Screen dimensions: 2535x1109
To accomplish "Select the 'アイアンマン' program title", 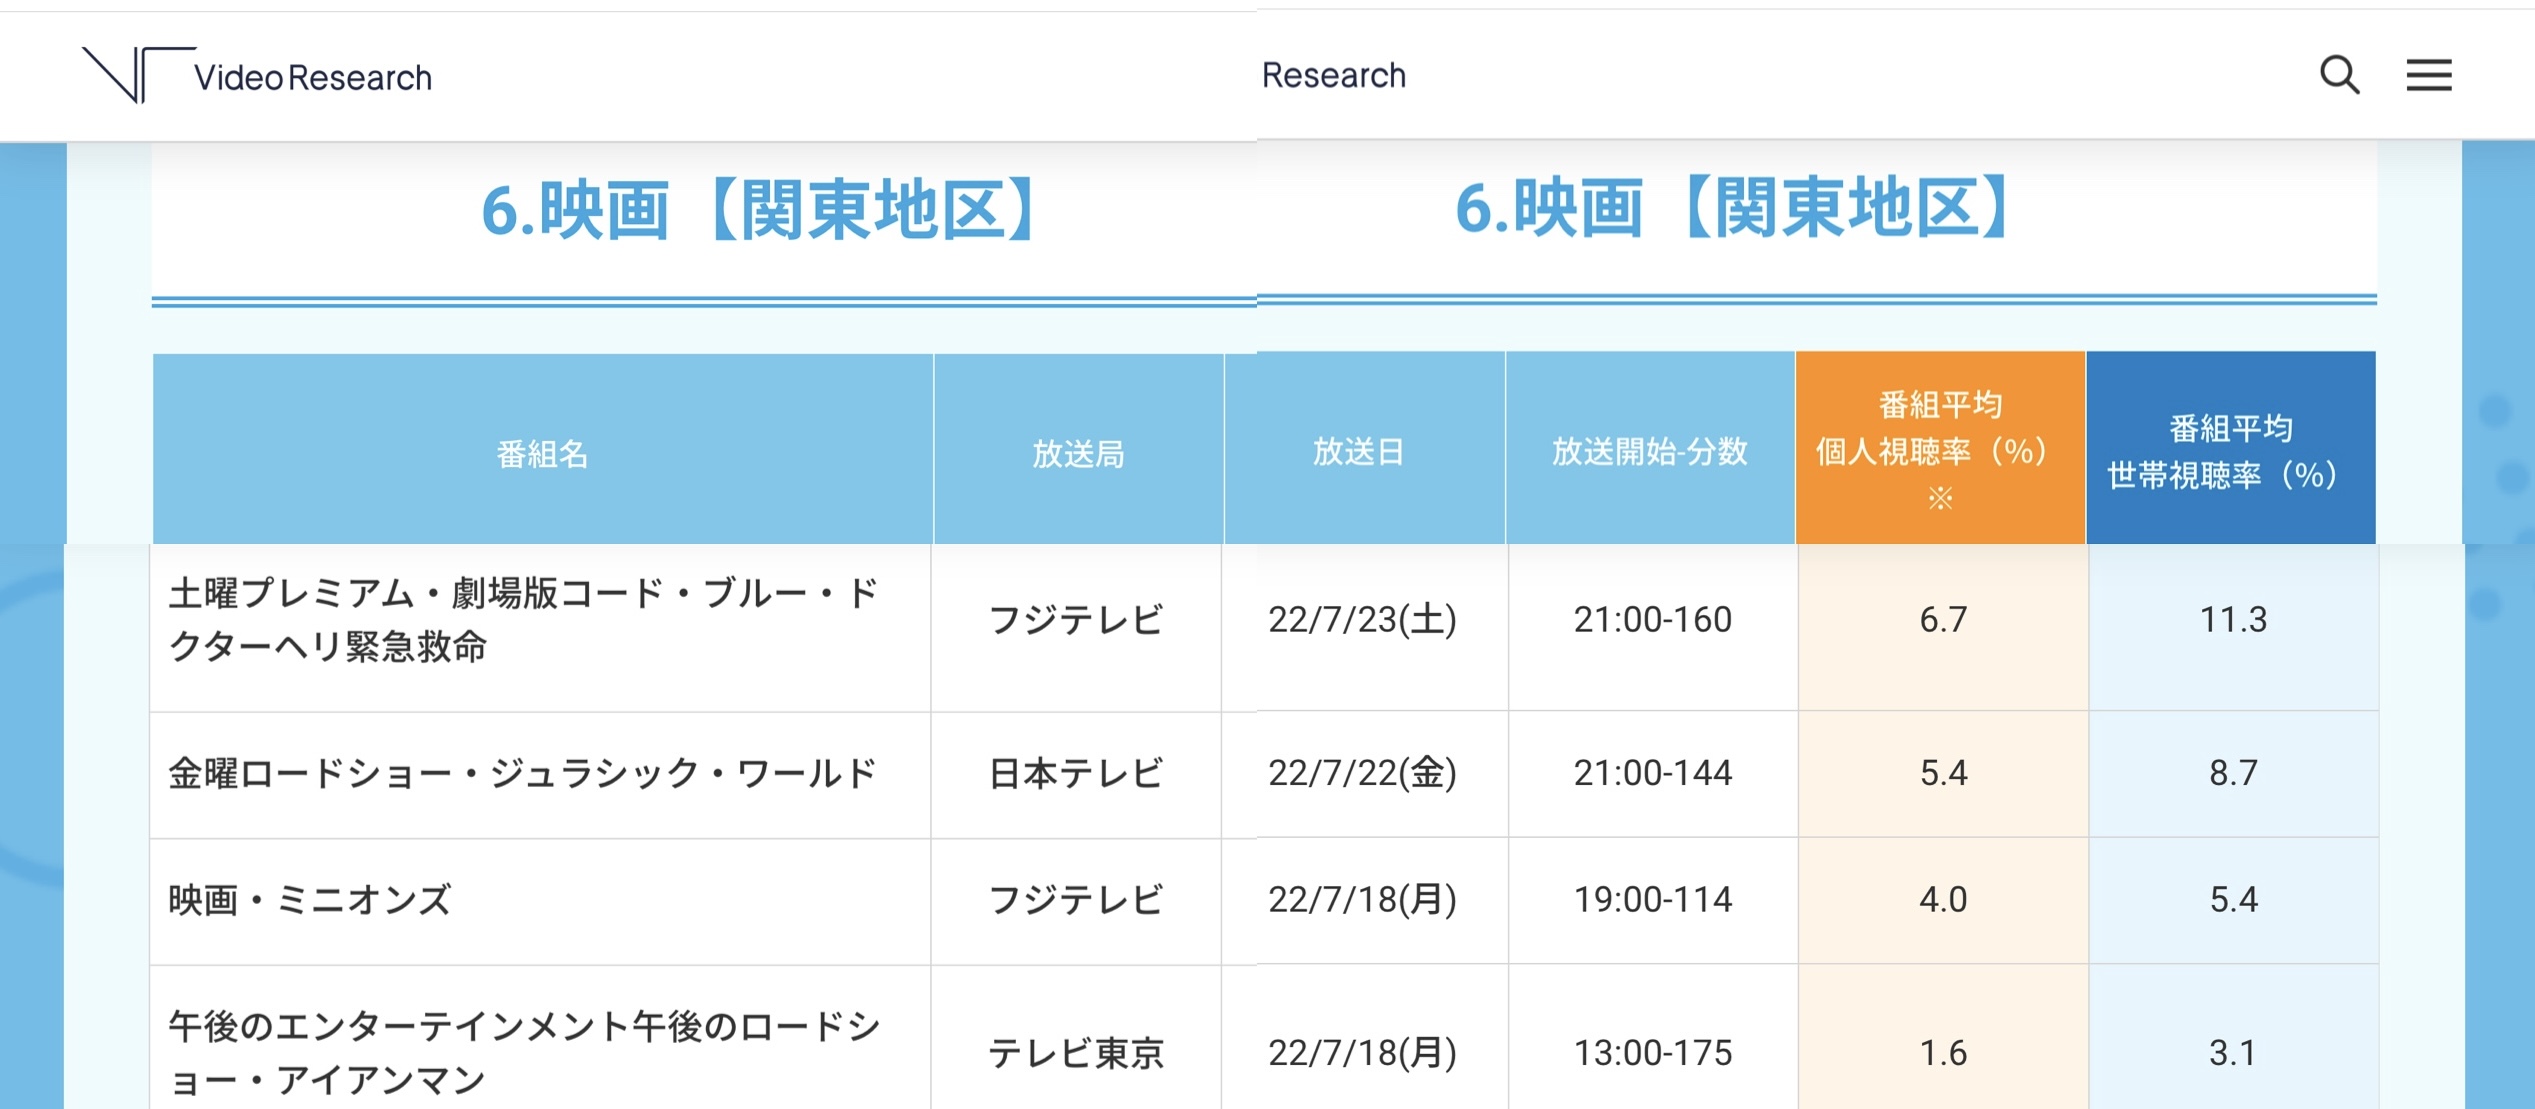I will tap(525, 1053).
